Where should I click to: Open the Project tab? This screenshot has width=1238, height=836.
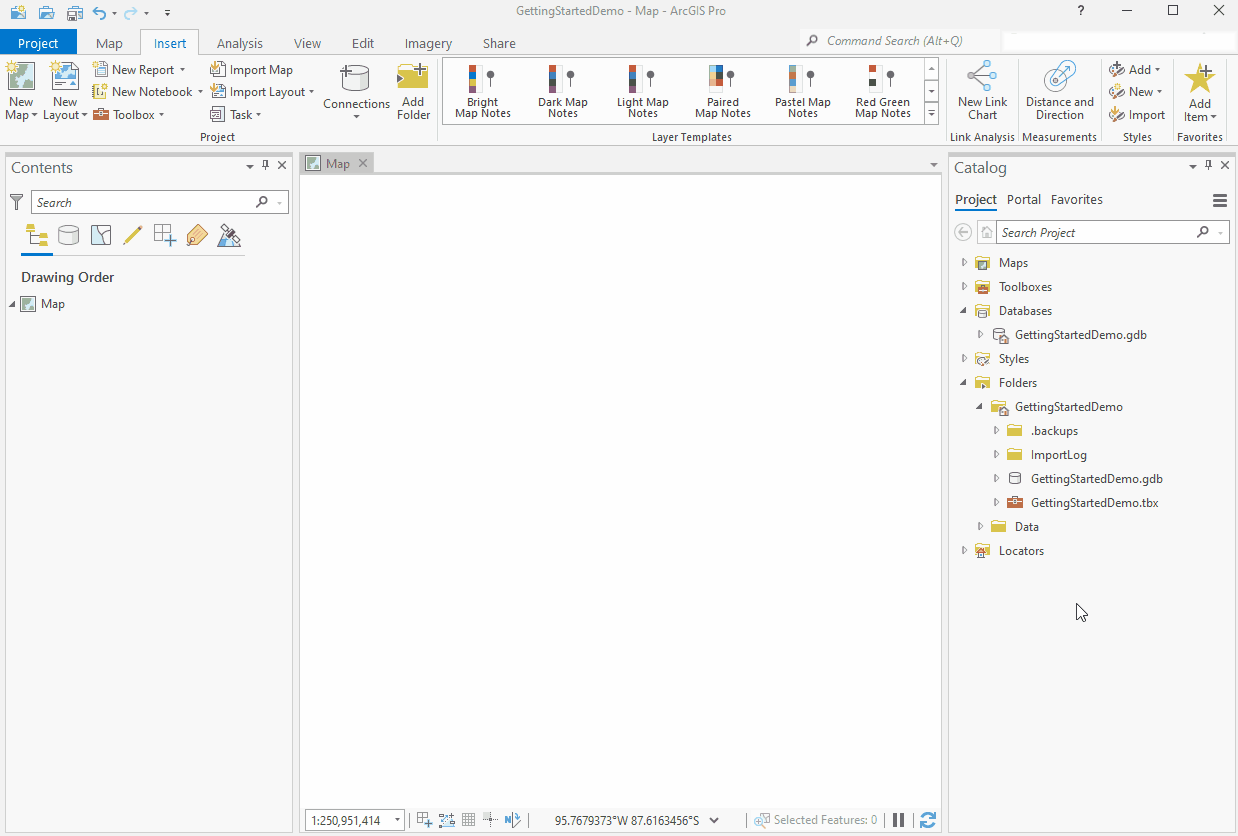click(x=38, y=43)
